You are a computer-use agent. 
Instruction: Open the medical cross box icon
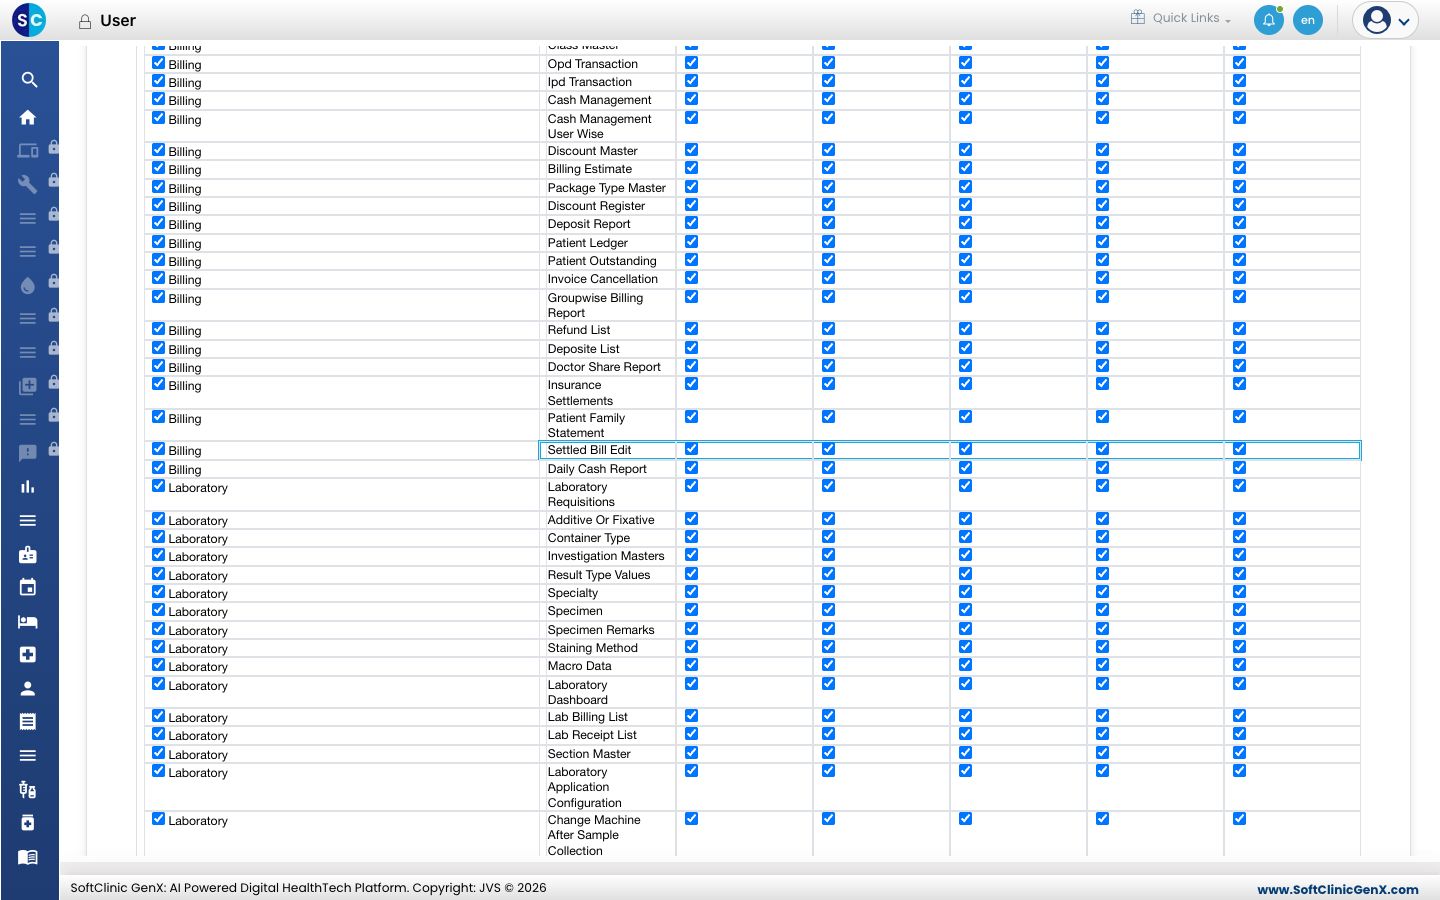pyautogui.click(x=28, y=654)
